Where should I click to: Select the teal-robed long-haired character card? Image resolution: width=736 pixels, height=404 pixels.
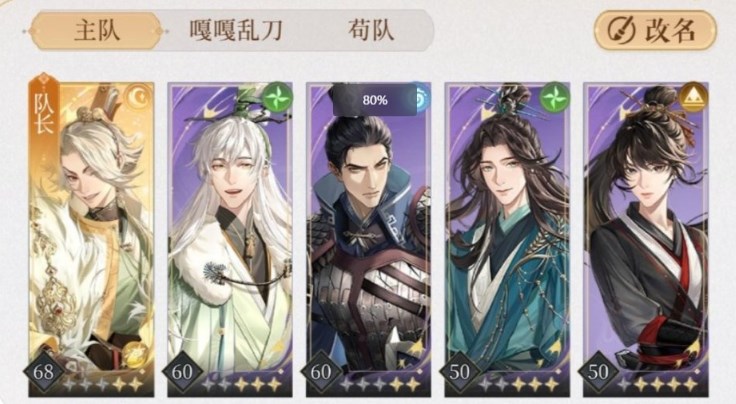507,239
